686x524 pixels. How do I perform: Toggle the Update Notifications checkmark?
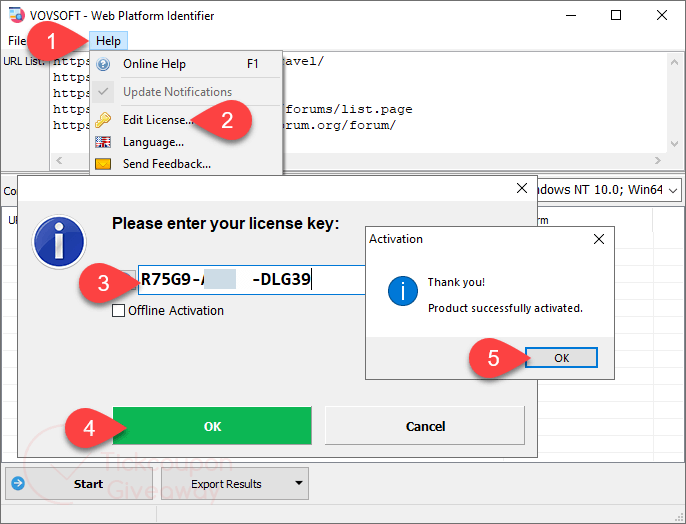point(103,92)
